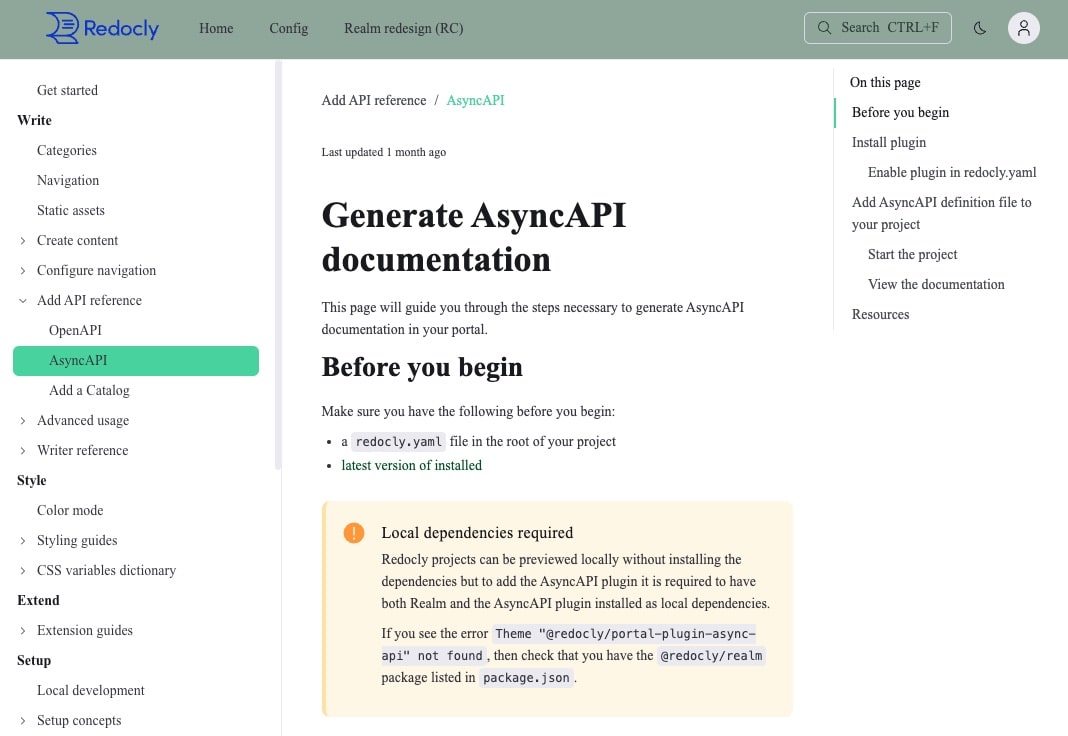
Task: Open Local development sidebar item
Action: [x=91, y=690]
